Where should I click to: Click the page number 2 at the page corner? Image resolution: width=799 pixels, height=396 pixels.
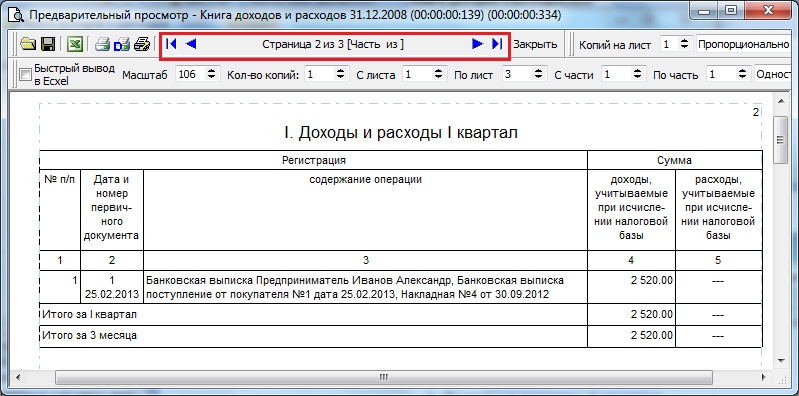(x=756, y=112)
